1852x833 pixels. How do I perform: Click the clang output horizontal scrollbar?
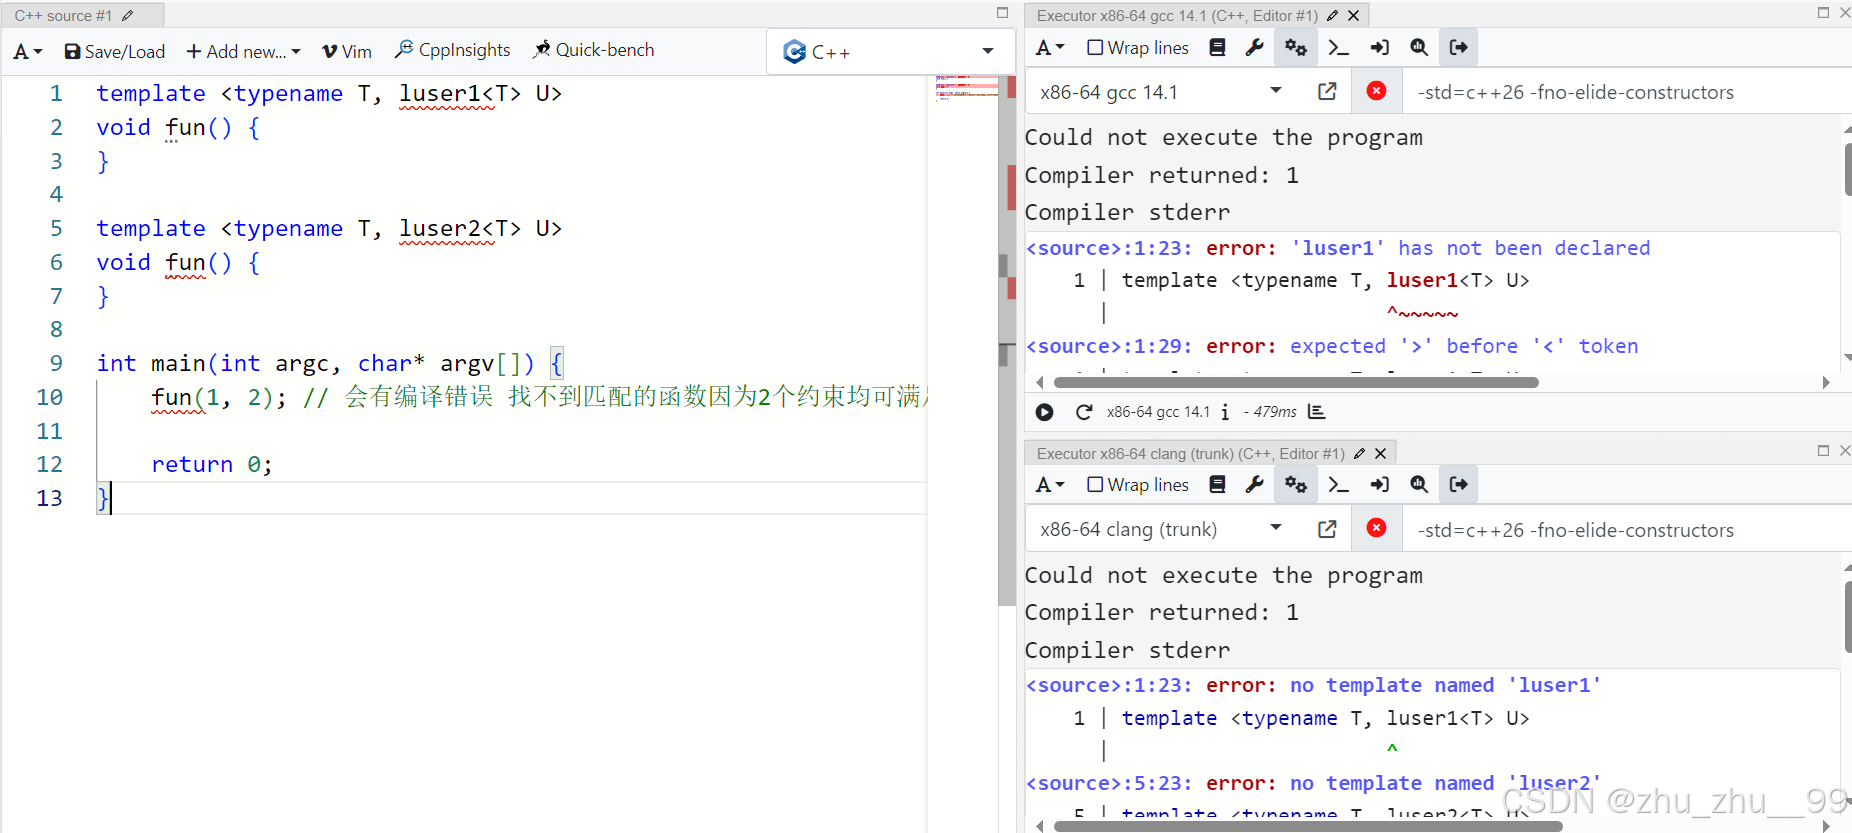(x=1307, y=826)
